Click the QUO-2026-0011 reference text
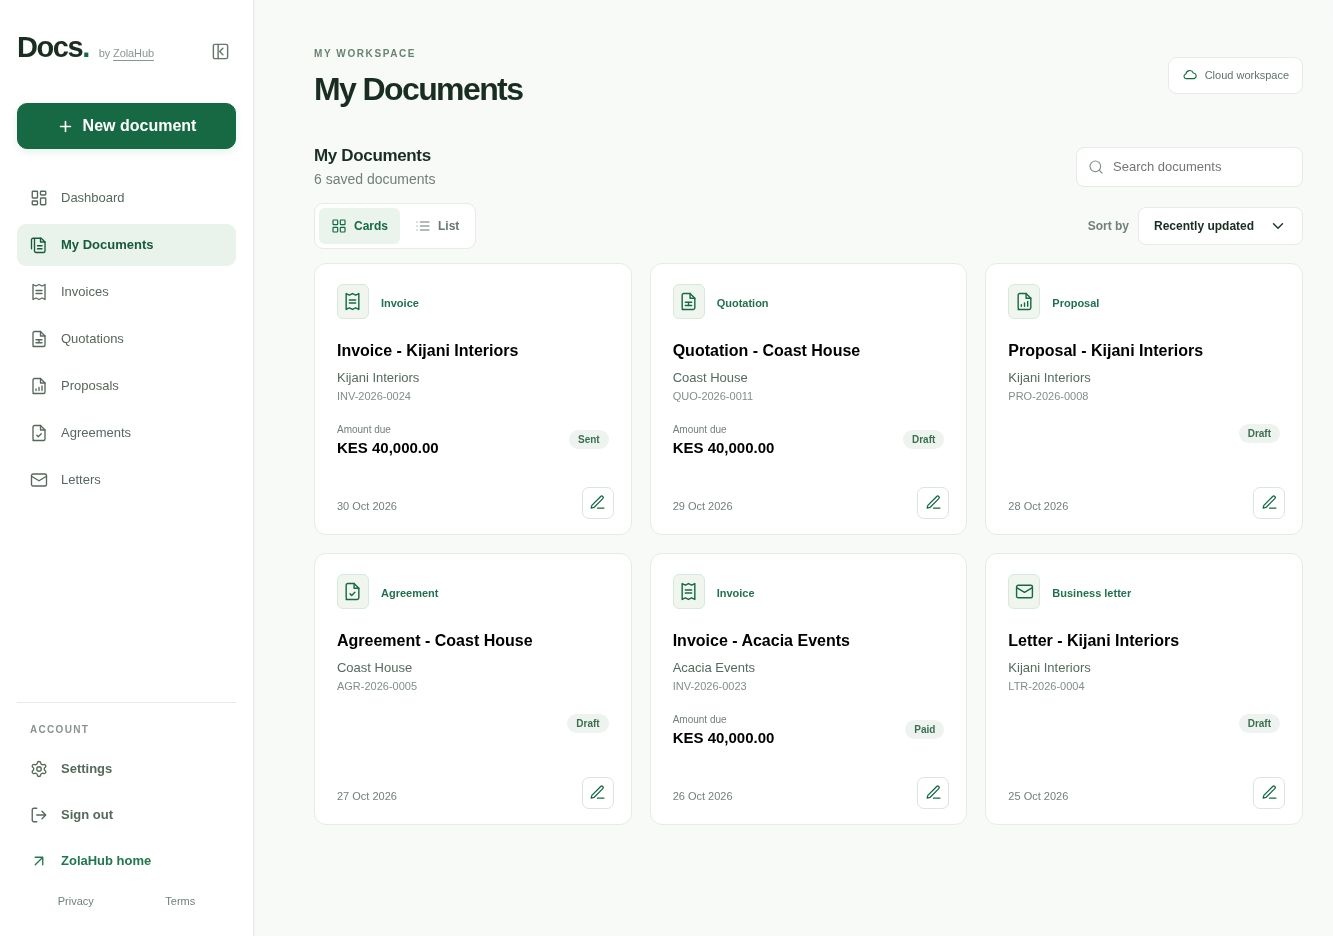 tap(713, 396)
